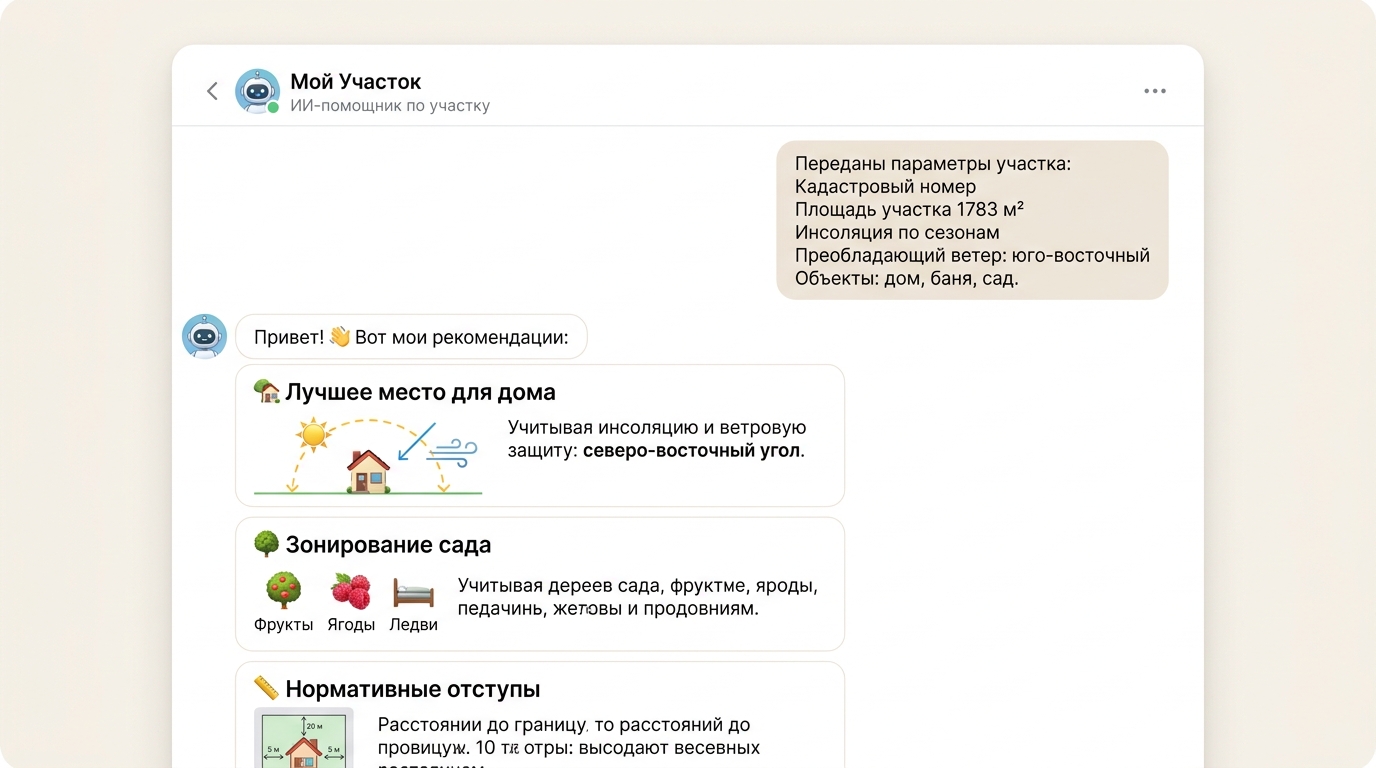Click the line Кадастровый номер

pyautogui.click(x=885, y=186)
